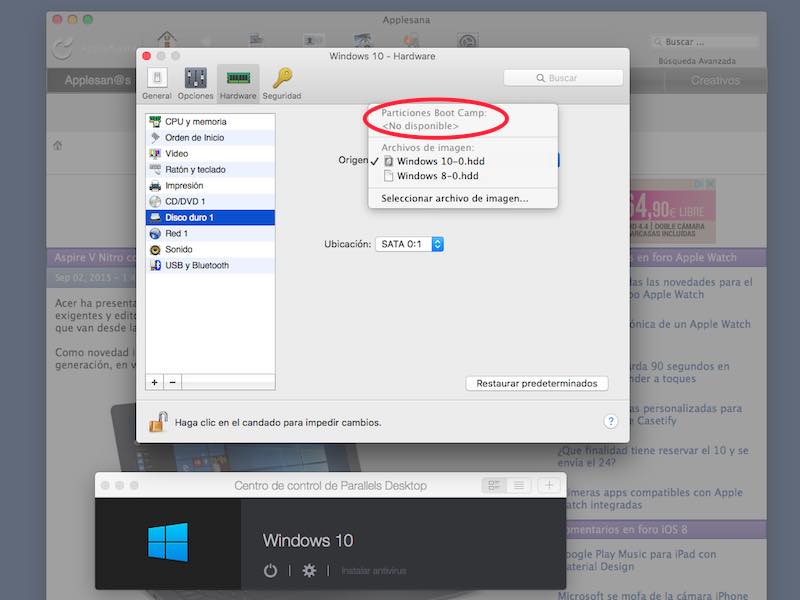Switch to the Hardware tab
Image resolution: width=800 pixels, height=600 pixels.
pos(238,84)
